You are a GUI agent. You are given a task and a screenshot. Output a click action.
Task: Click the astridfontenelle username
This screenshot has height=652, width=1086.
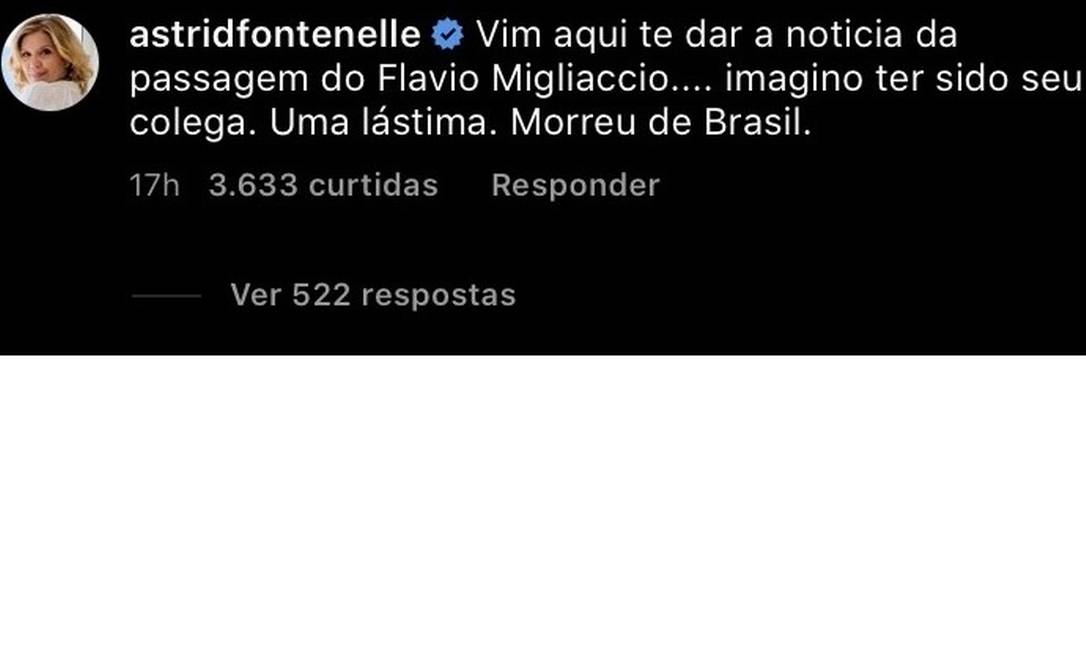(x=275, y=36)
